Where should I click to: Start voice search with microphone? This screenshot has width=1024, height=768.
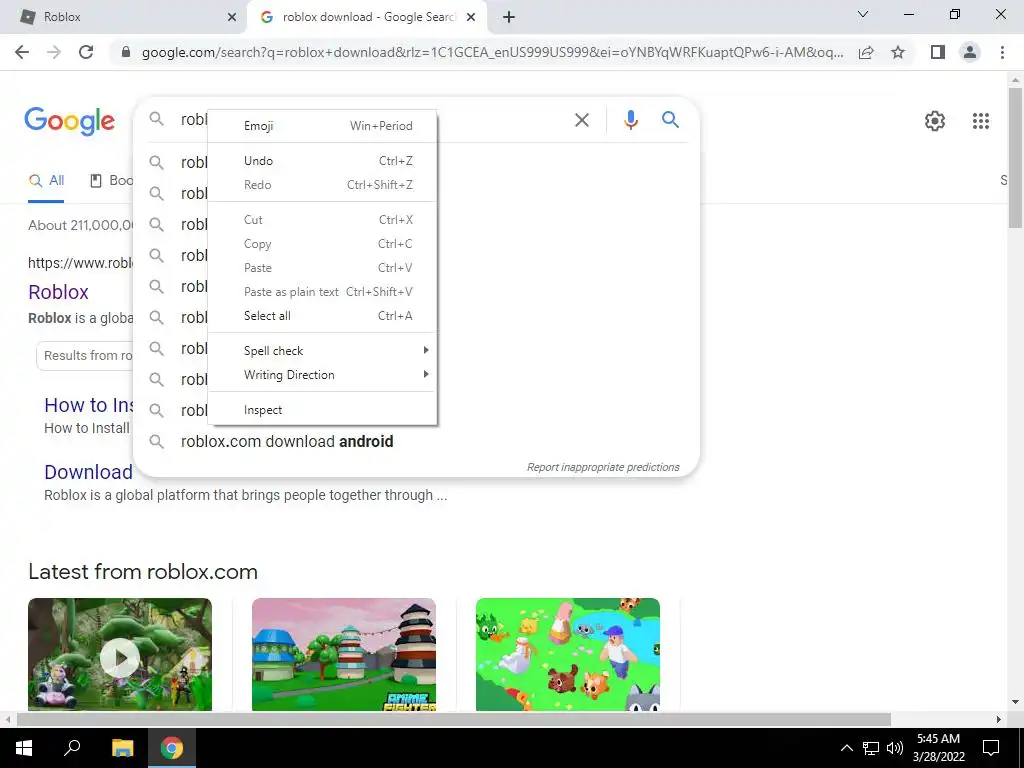coord(630,120)
